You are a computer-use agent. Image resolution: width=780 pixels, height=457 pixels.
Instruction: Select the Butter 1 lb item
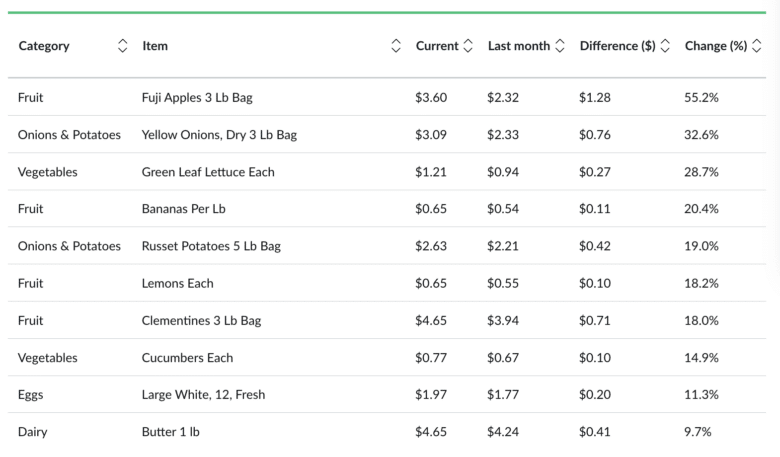point(177,432)
